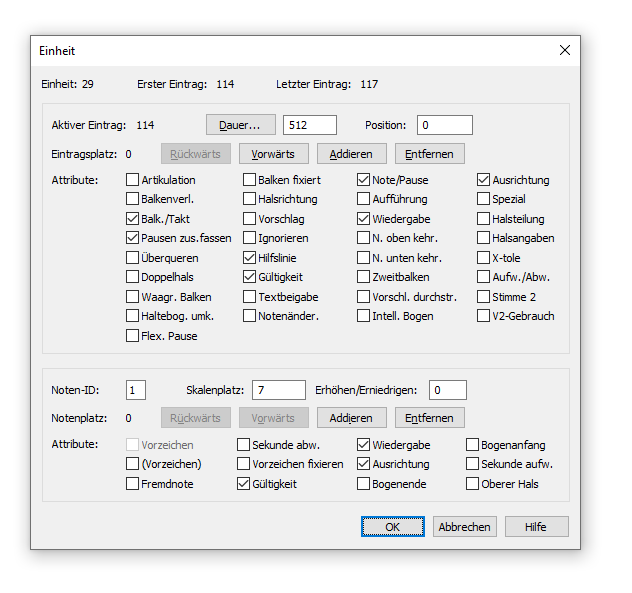Click the Erhöhen/Erniedrigen input field
The width and height of the screenshot is (632, 593).
[x=448, y=390]
